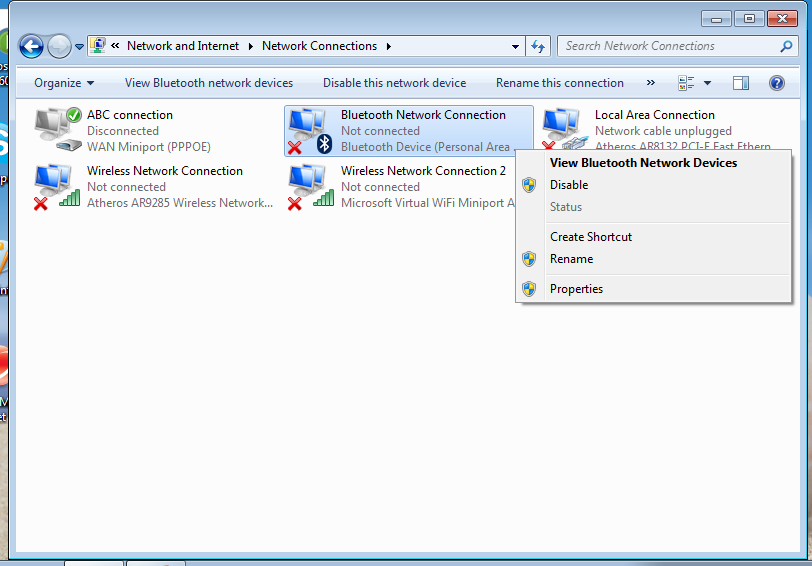Viewport: 812px width, 566px height.
Task: Show more toolbar commands via double chevron
Action: (650, 83)
